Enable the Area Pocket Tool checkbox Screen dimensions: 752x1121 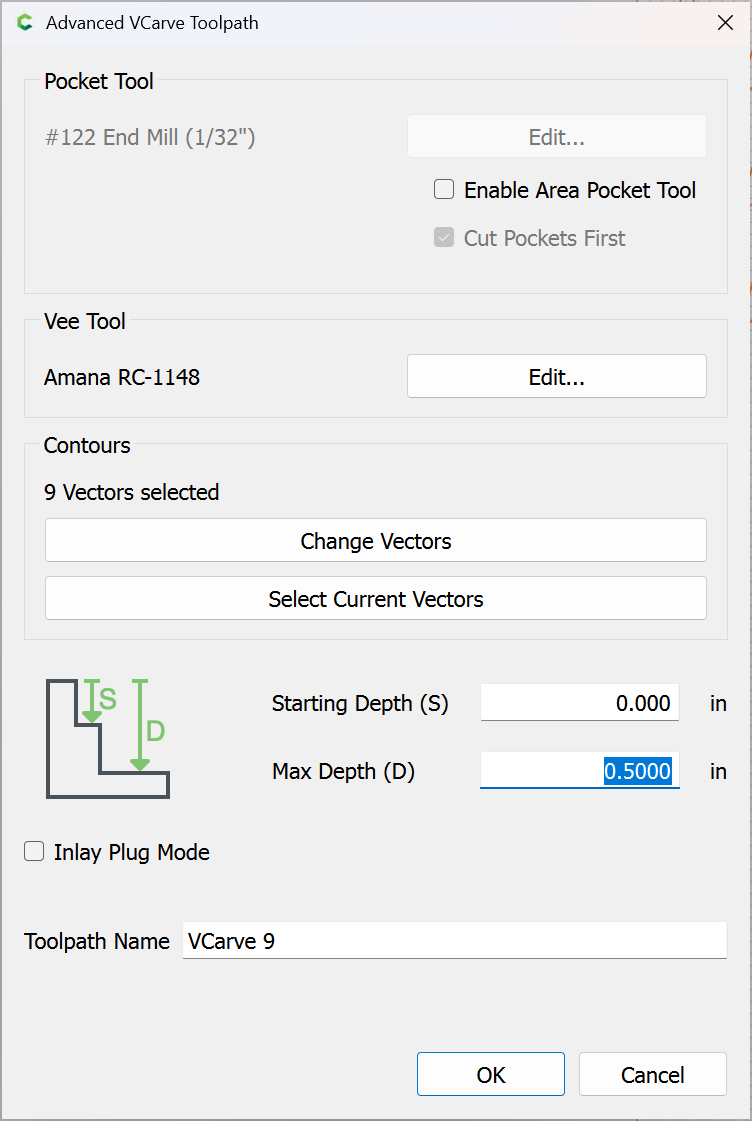(444, 190)
